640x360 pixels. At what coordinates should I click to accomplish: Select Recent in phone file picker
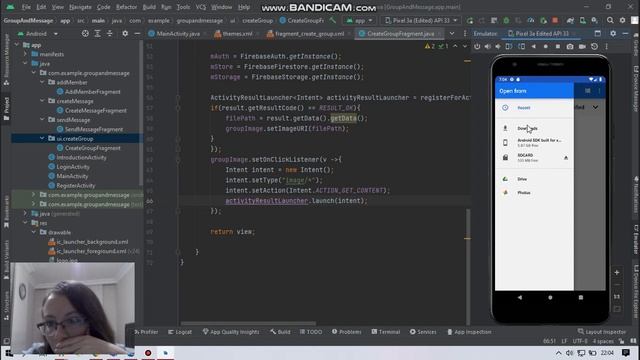click(x=534, y=108)
